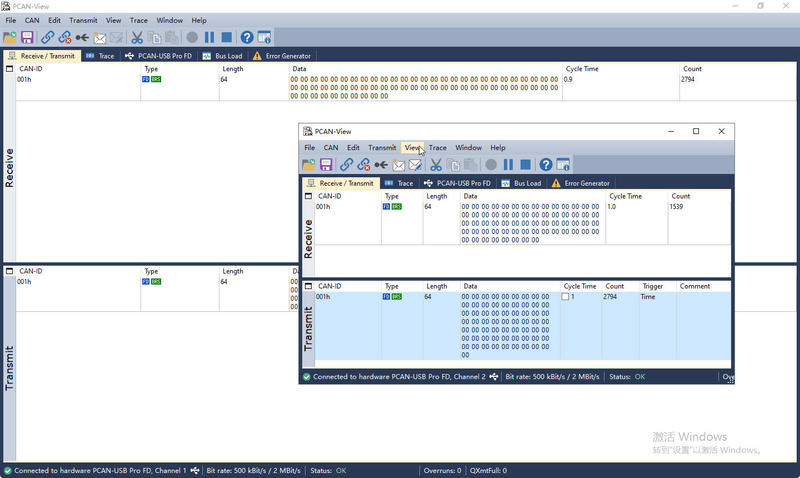Click box beside CAN-ID in background Transmit header
Image resolution: width=800 pixels, height=478 pixels.
click(9, 271)
